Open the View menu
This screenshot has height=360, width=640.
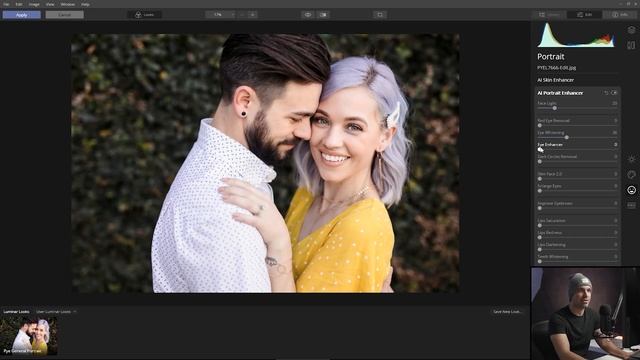click(x=50, y=4)
